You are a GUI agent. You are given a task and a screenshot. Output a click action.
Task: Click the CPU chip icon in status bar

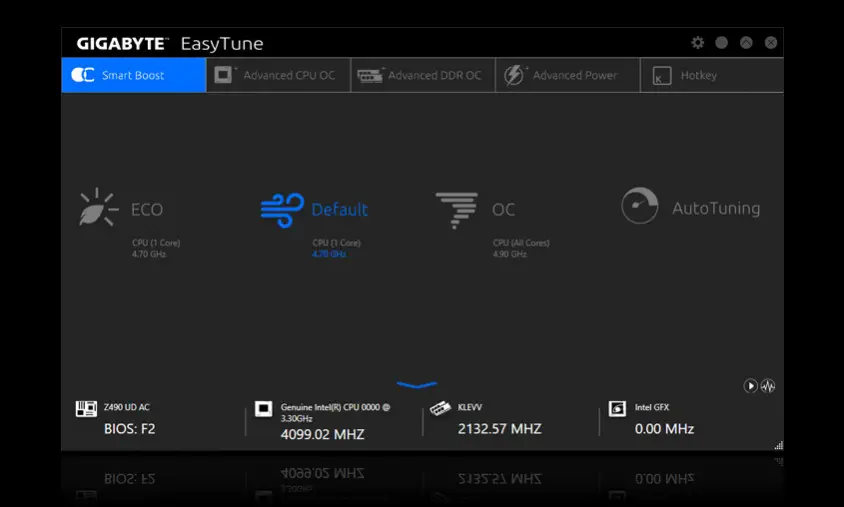coord(264,409)
